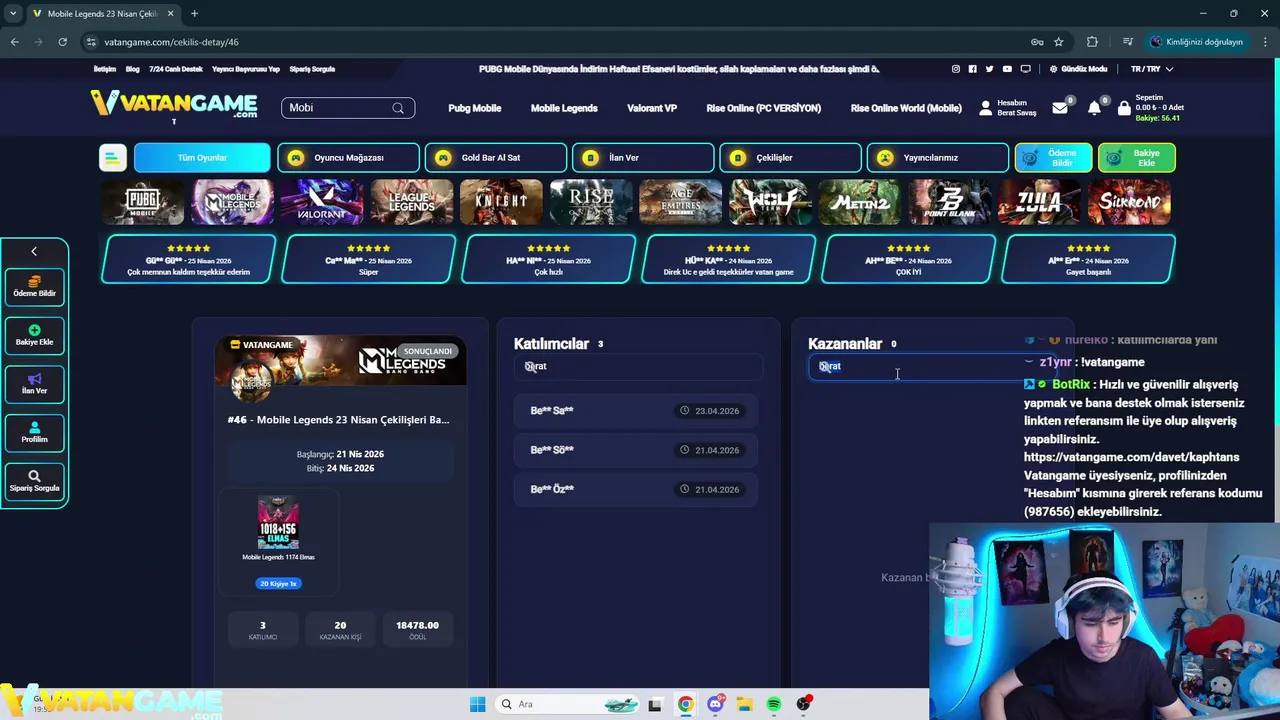Open the Facebook social icon
1280x720 pixels.
(972, 69)
